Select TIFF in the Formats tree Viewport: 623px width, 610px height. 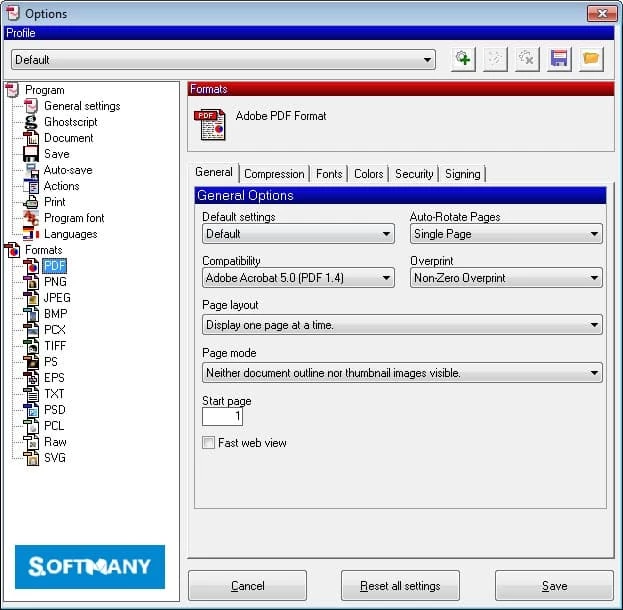coord(55,346)
